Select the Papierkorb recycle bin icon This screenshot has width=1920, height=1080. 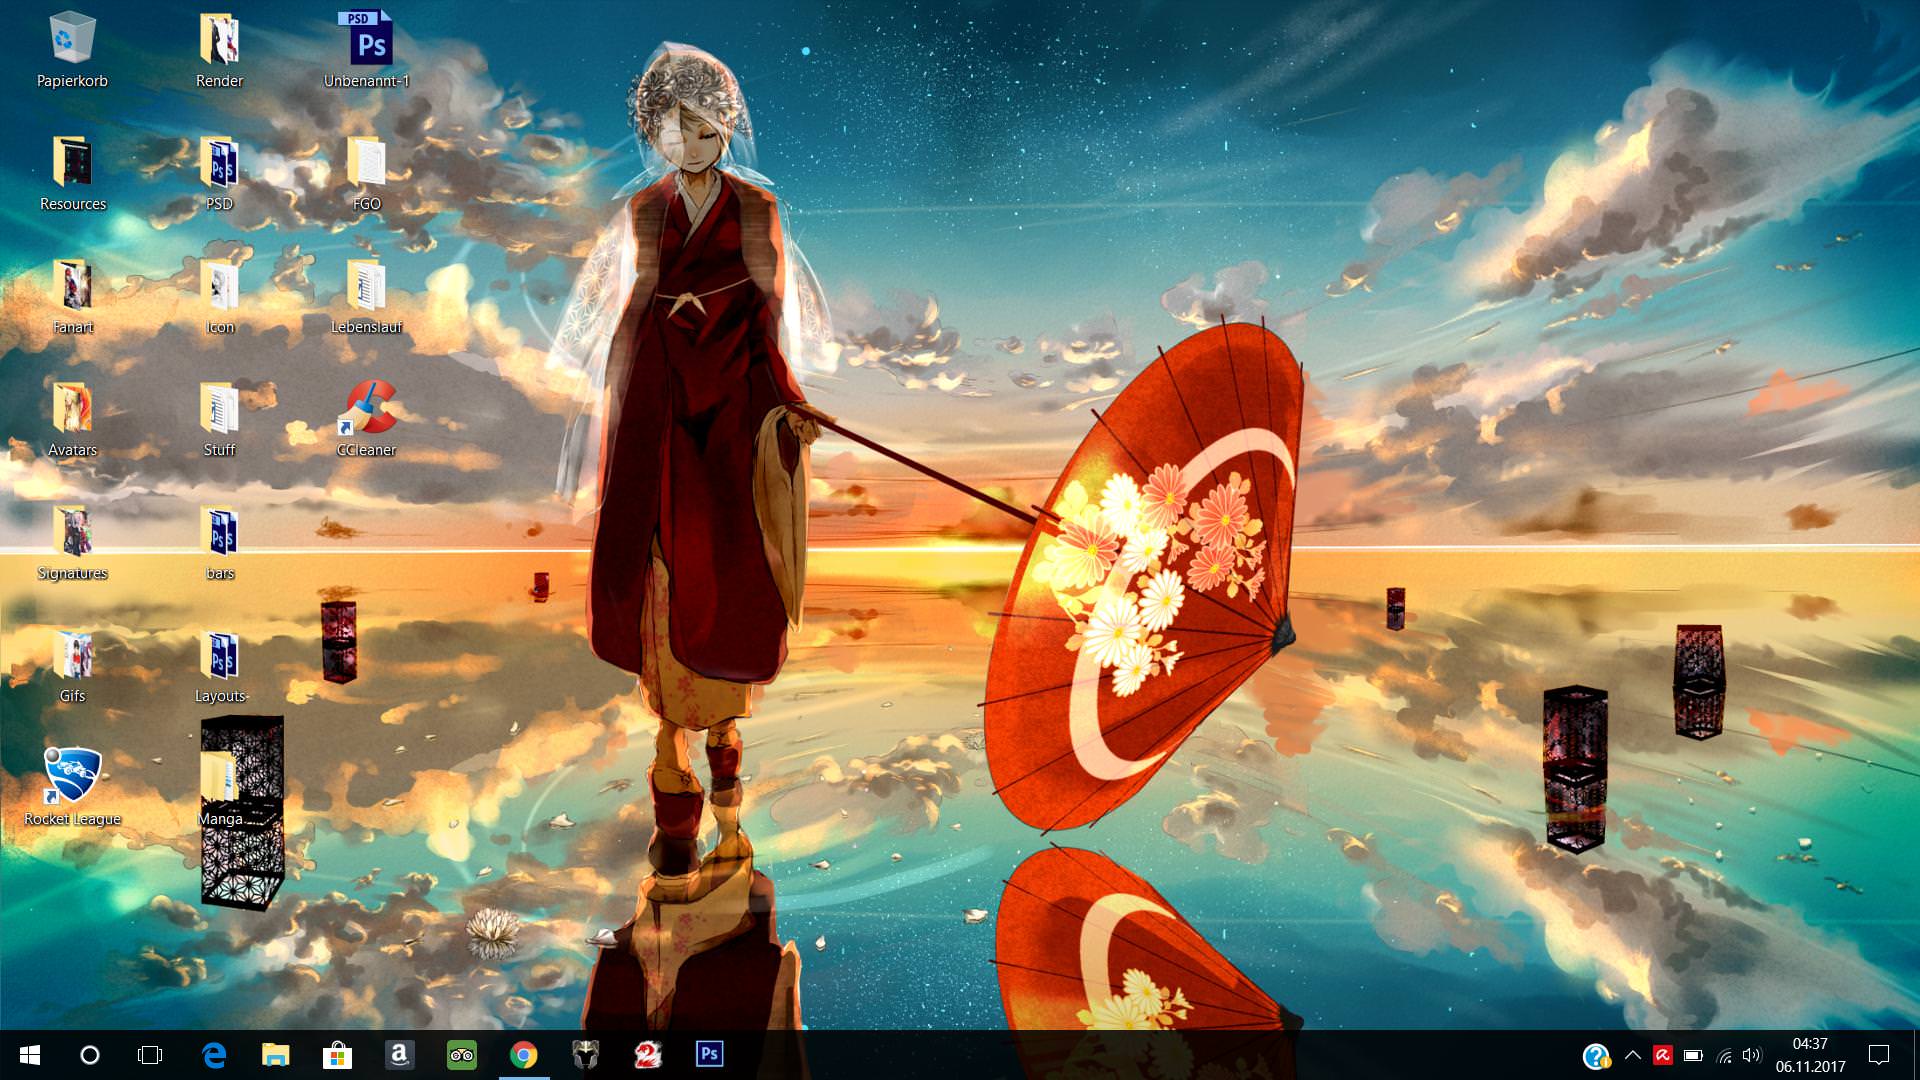tap(72, 50)
